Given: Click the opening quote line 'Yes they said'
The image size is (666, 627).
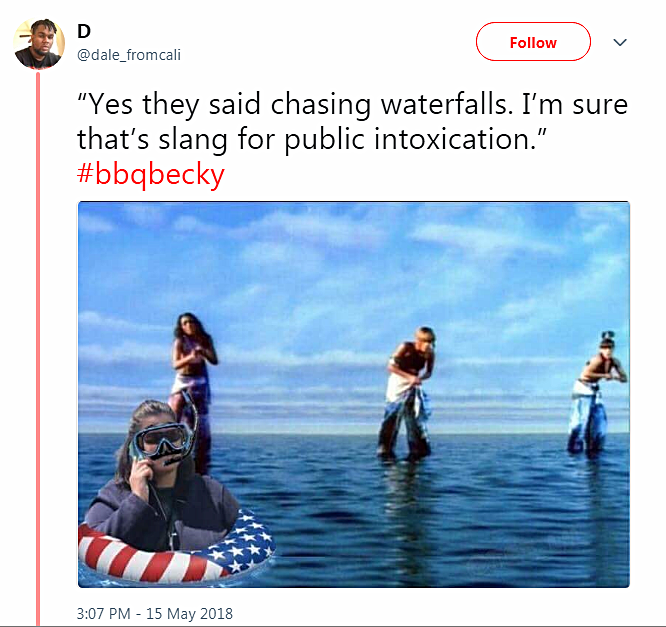Looking at the screenshot, I should coord(169,104).
